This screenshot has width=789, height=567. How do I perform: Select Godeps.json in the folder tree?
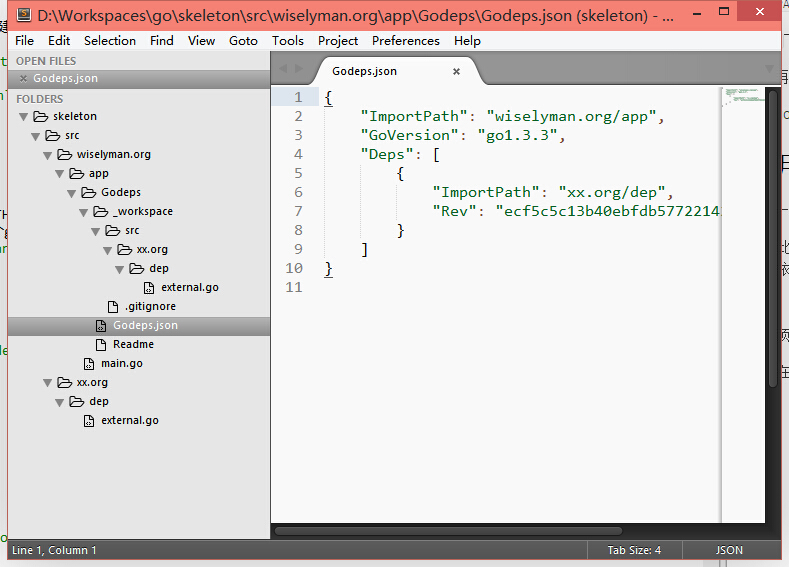point(145,326)
